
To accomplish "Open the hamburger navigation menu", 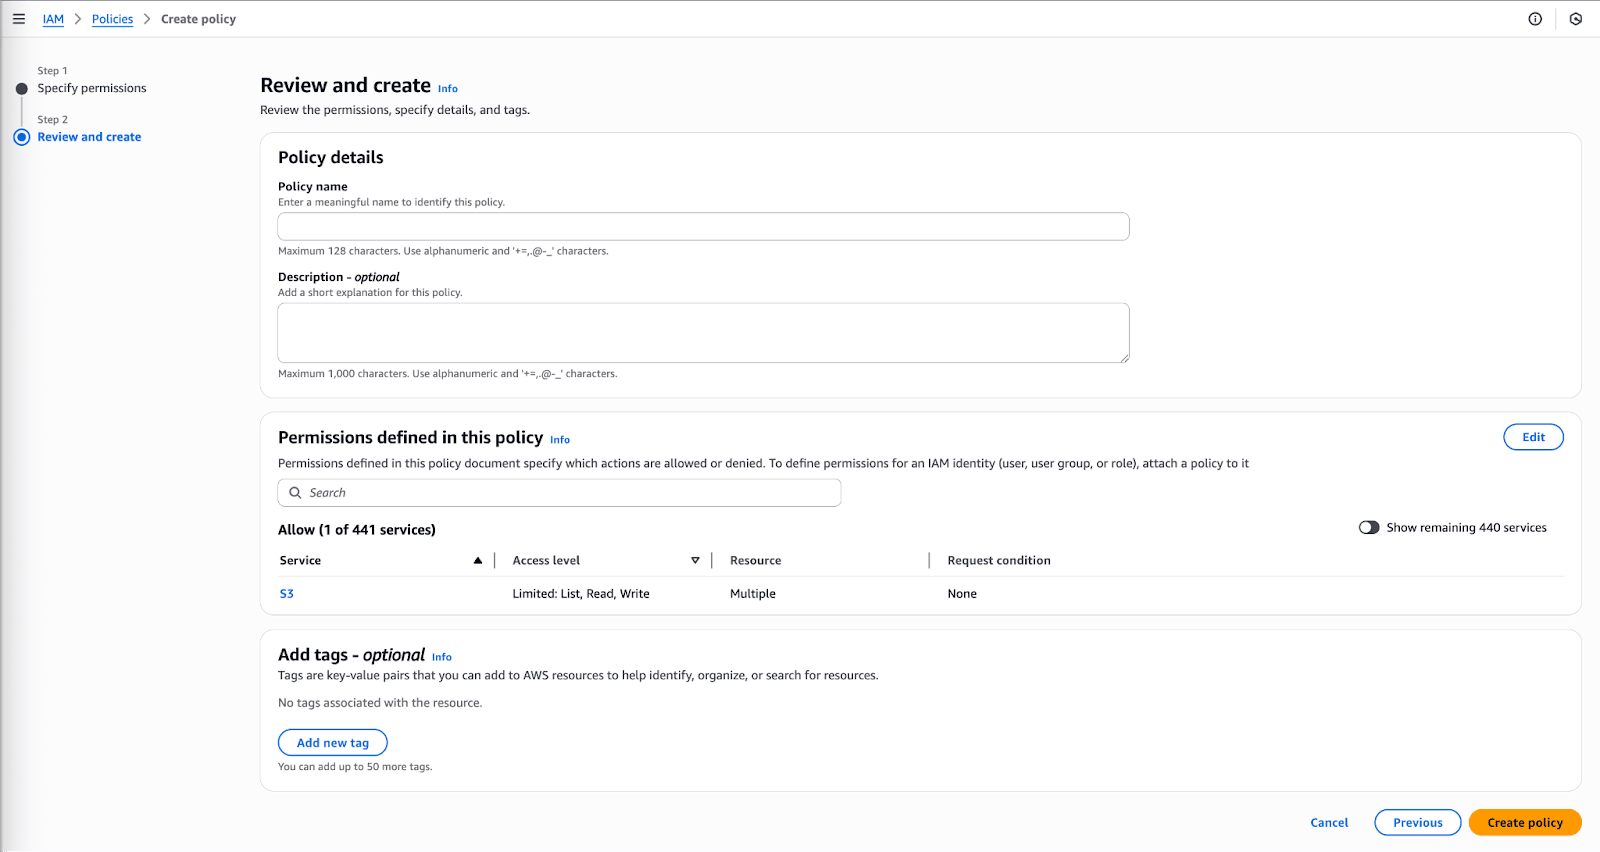I will point(19,19).
